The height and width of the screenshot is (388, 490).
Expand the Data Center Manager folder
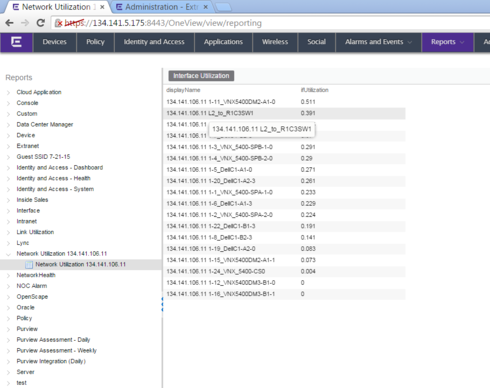click(8, 125)
